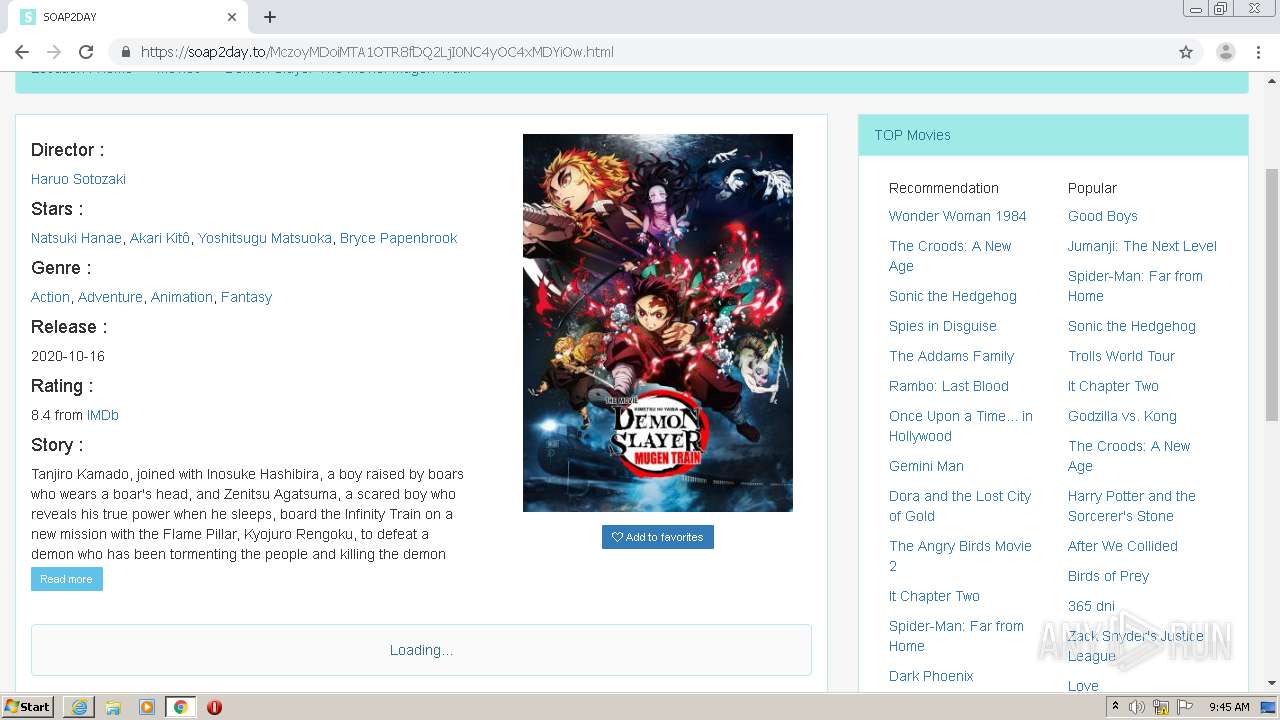This screenshot has height=720, width=1280.
Task: Open Action Center flag tray icon
Action: [x=1184, y=707]
